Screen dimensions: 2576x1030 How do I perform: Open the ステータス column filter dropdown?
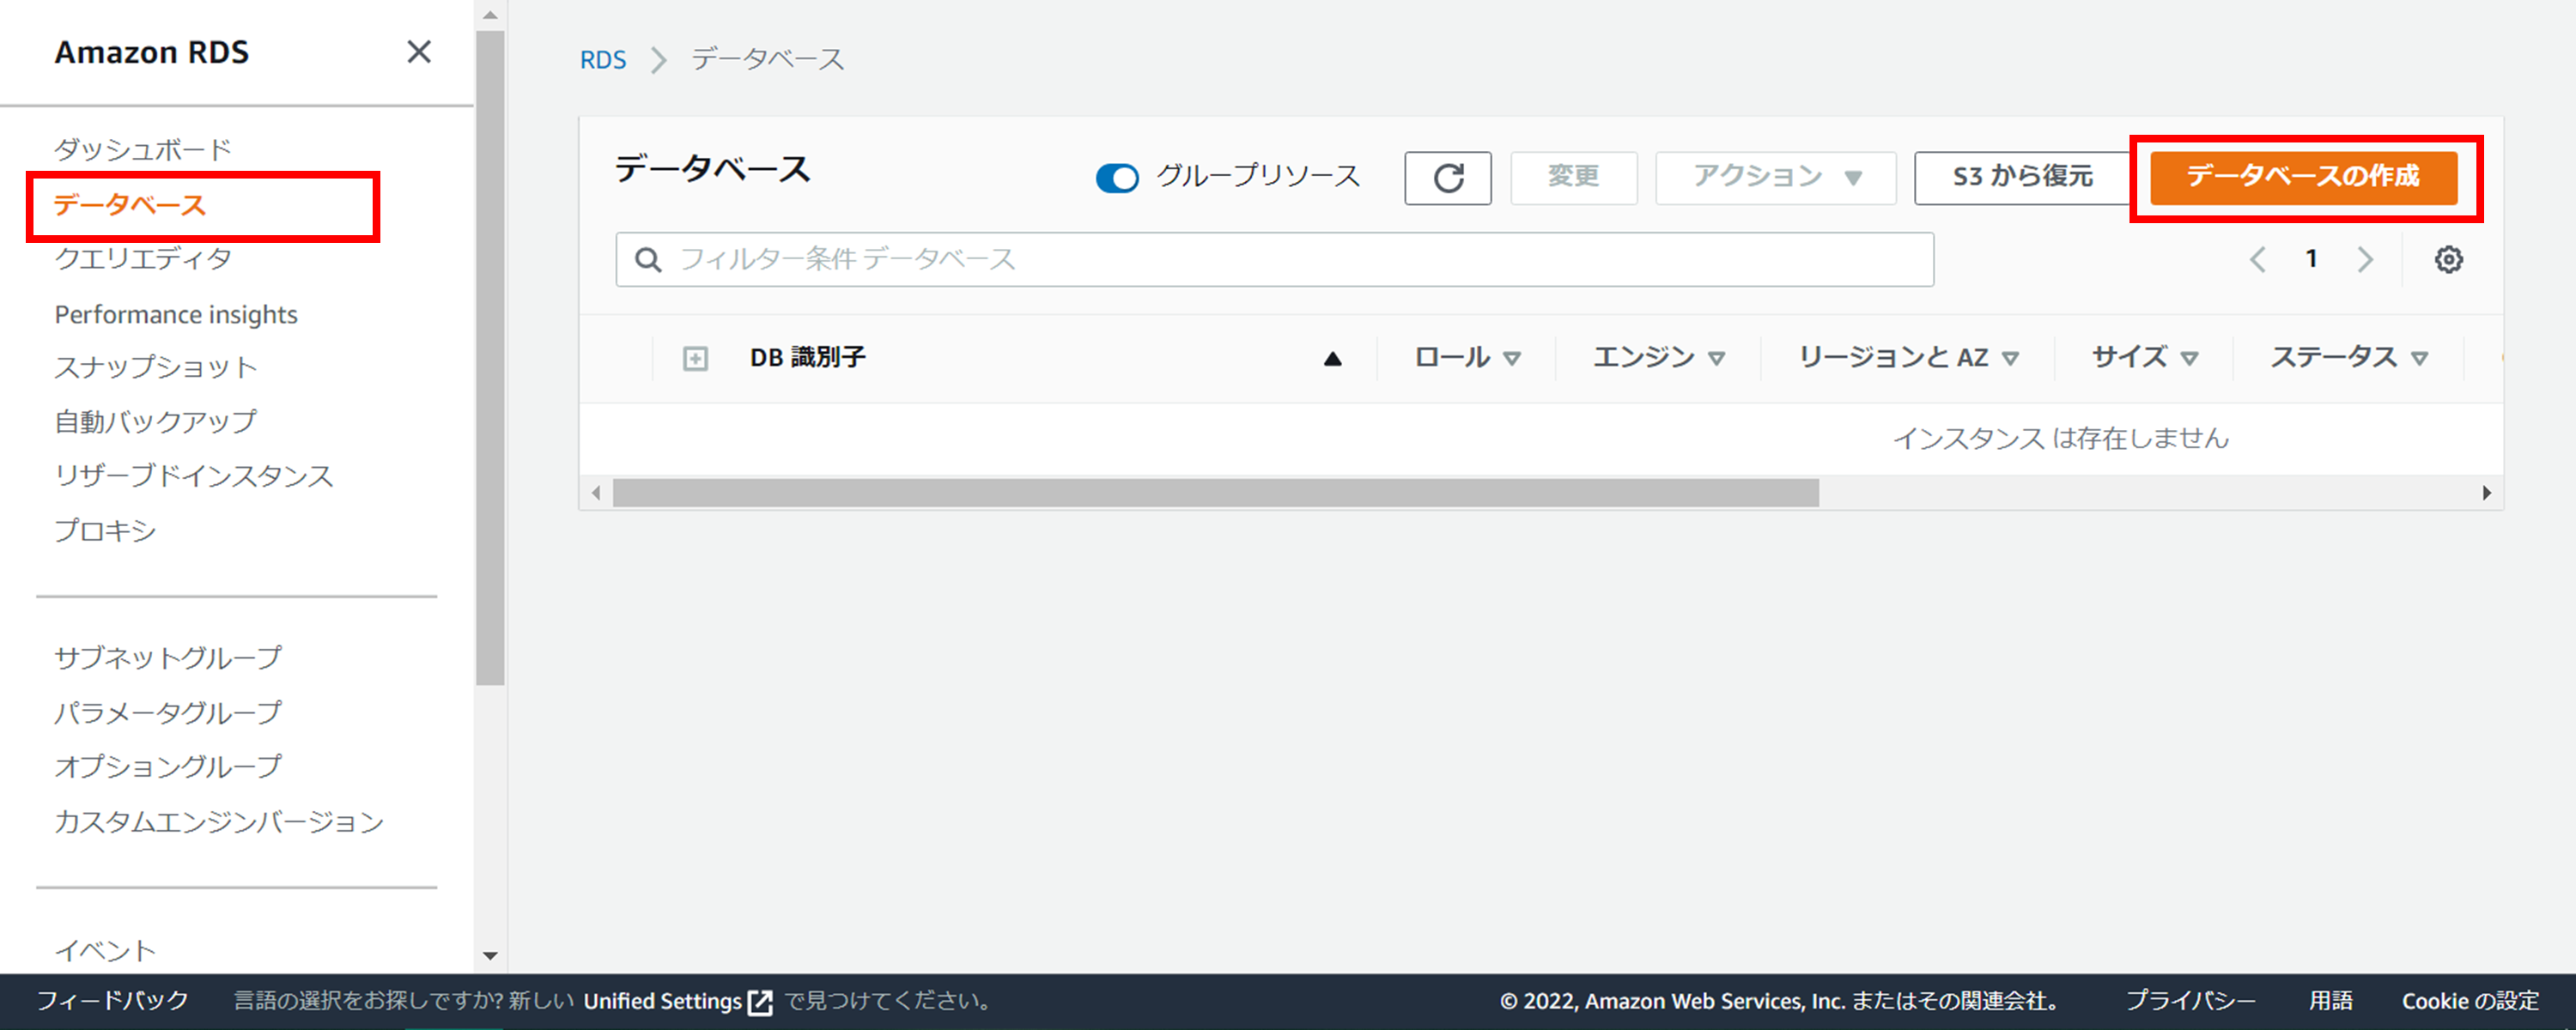click(2420, 357)
